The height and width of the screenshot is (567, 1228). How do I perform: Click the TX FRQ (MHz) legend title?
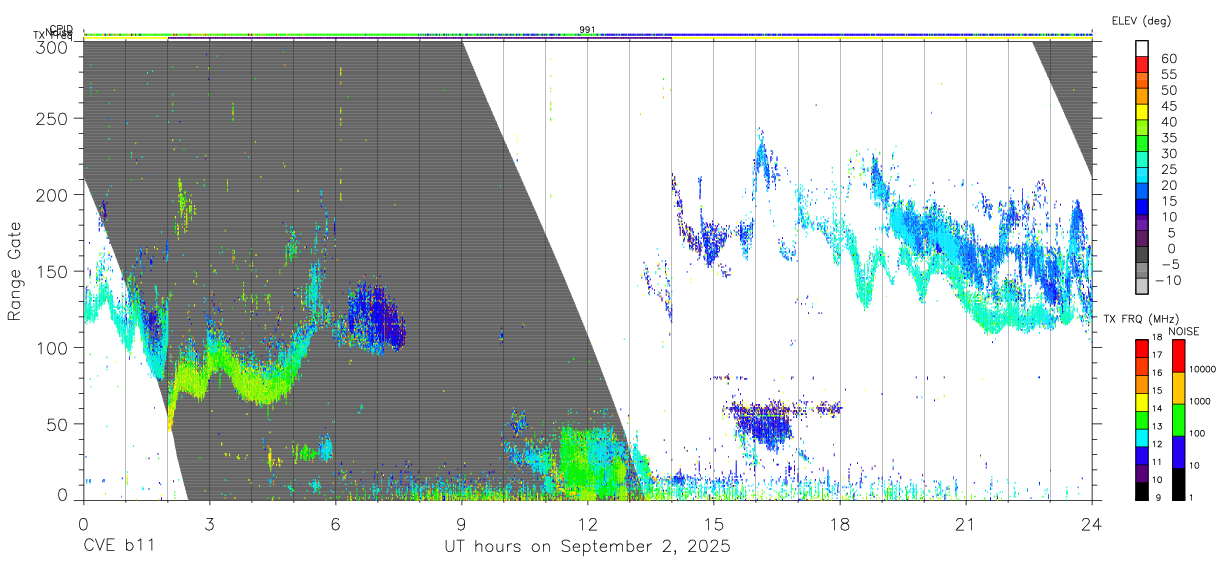click(1141, 319)
